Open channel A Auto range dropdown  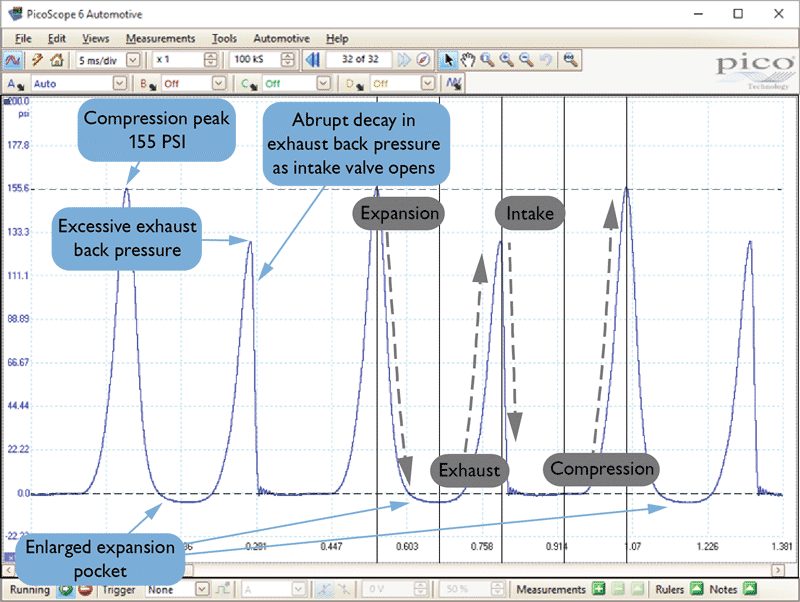(119, 83)
